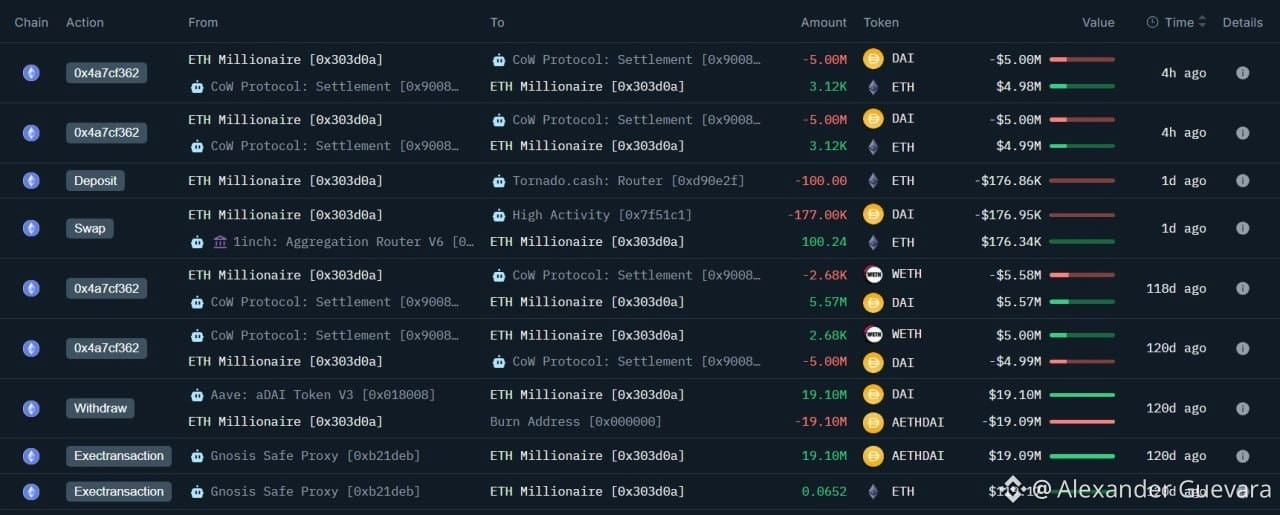
Task: Click the DAI token icon in the Withdraw 19.10M line
Action: coord(873,394)
